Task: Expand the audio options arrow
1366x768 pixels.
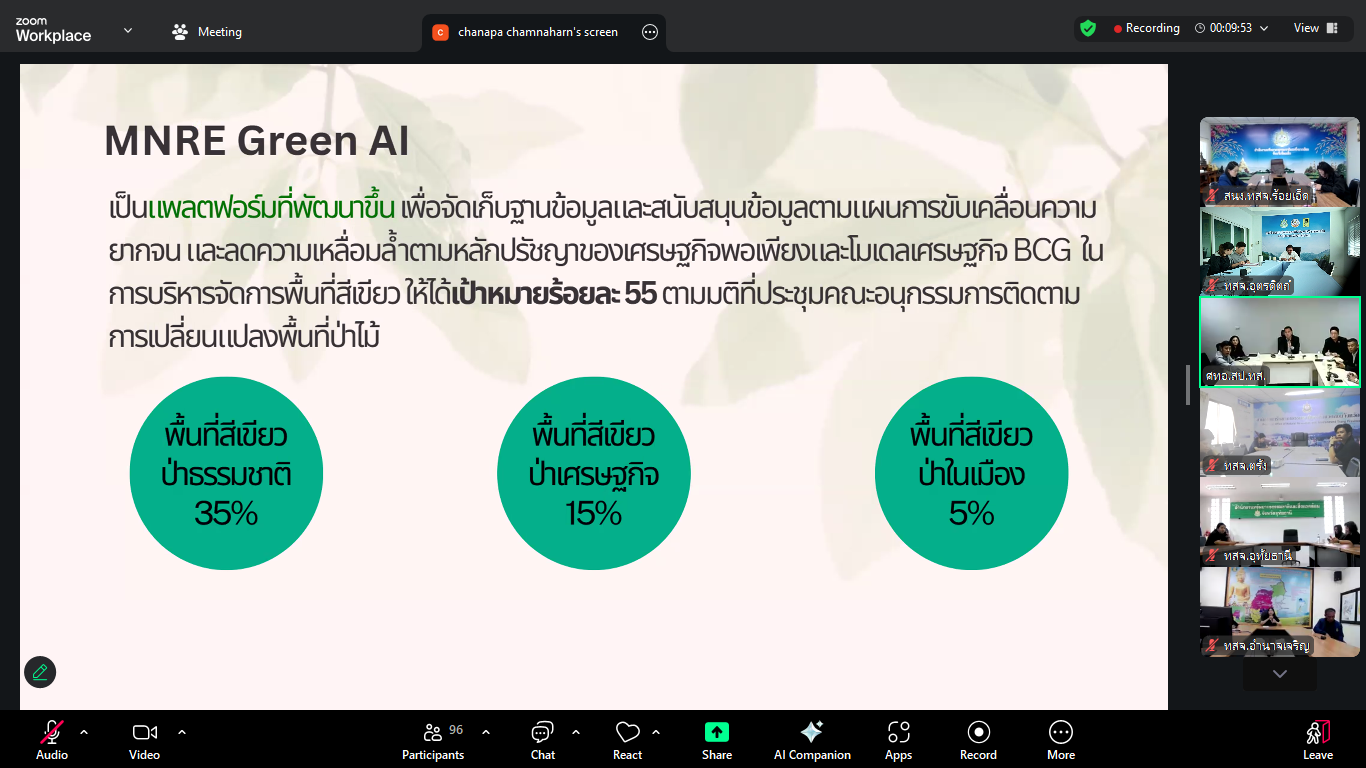Action: (84, 732)
